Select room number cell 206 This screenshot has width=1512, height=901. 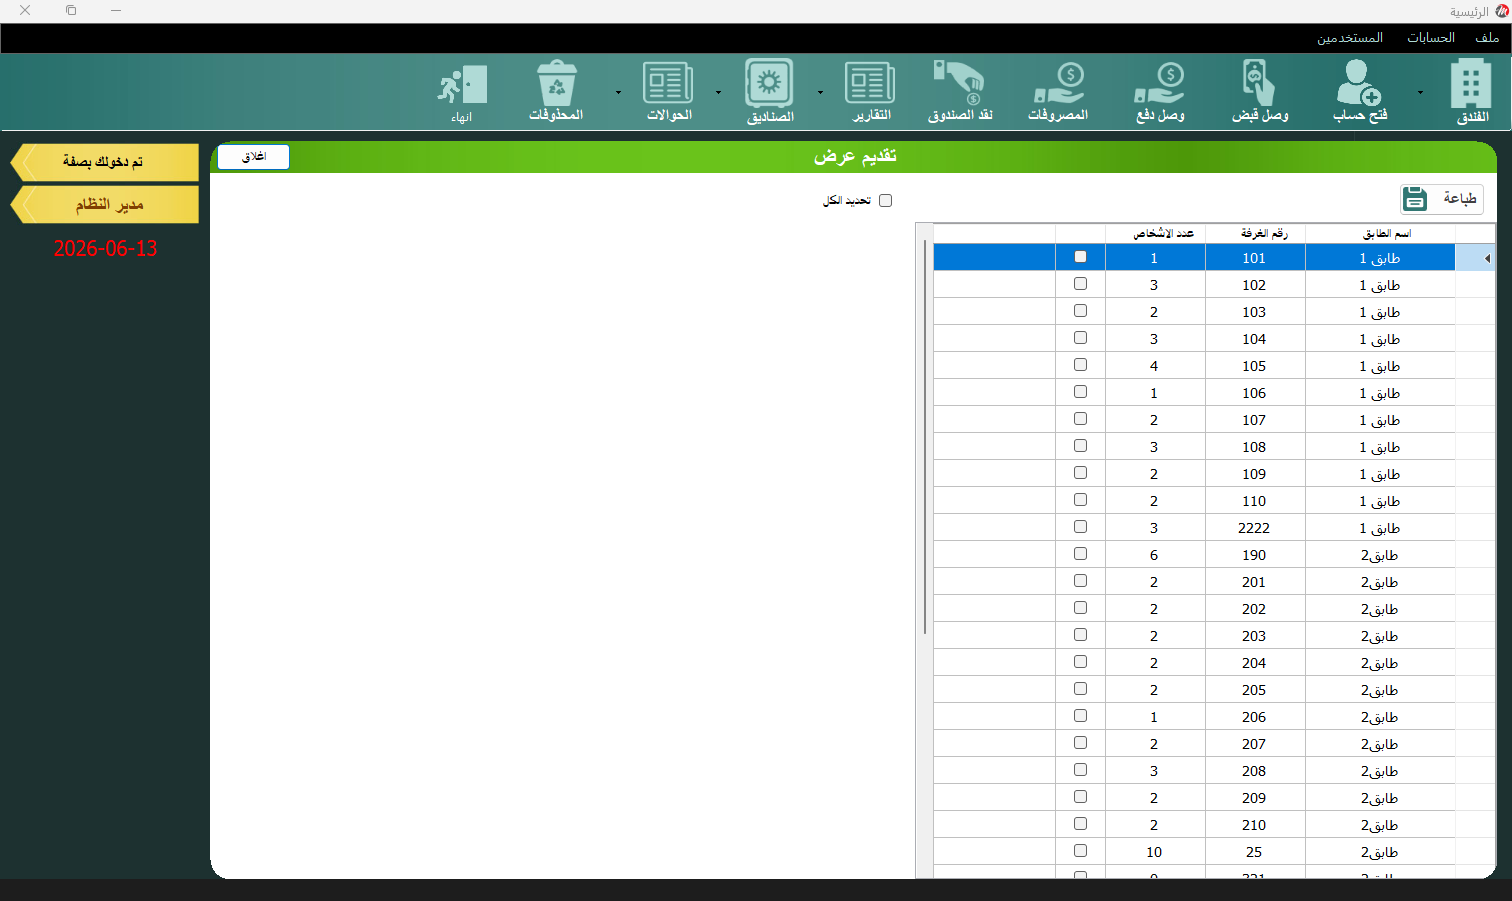pos(1255,717)
